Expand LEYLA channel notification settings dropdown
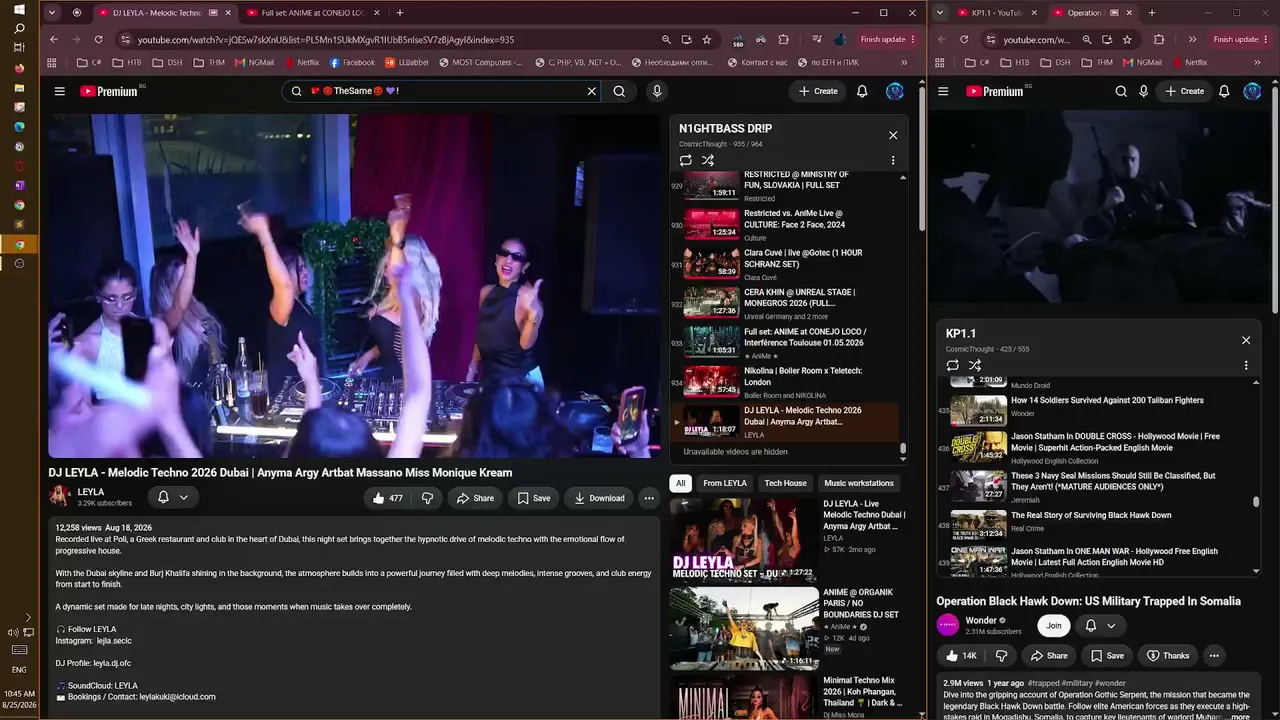1280x720 pixels. [184, 497]
